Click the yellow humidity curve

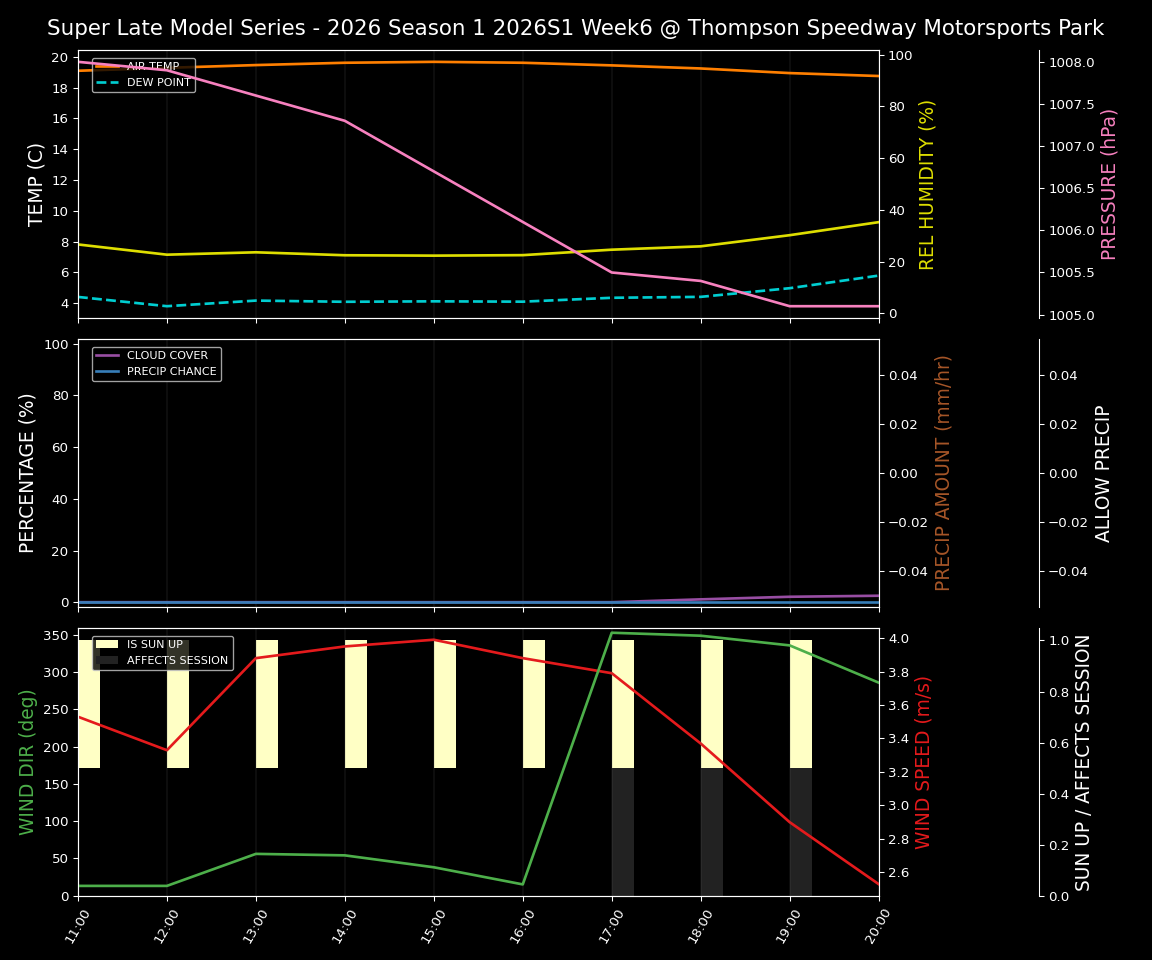pos(400,255)
